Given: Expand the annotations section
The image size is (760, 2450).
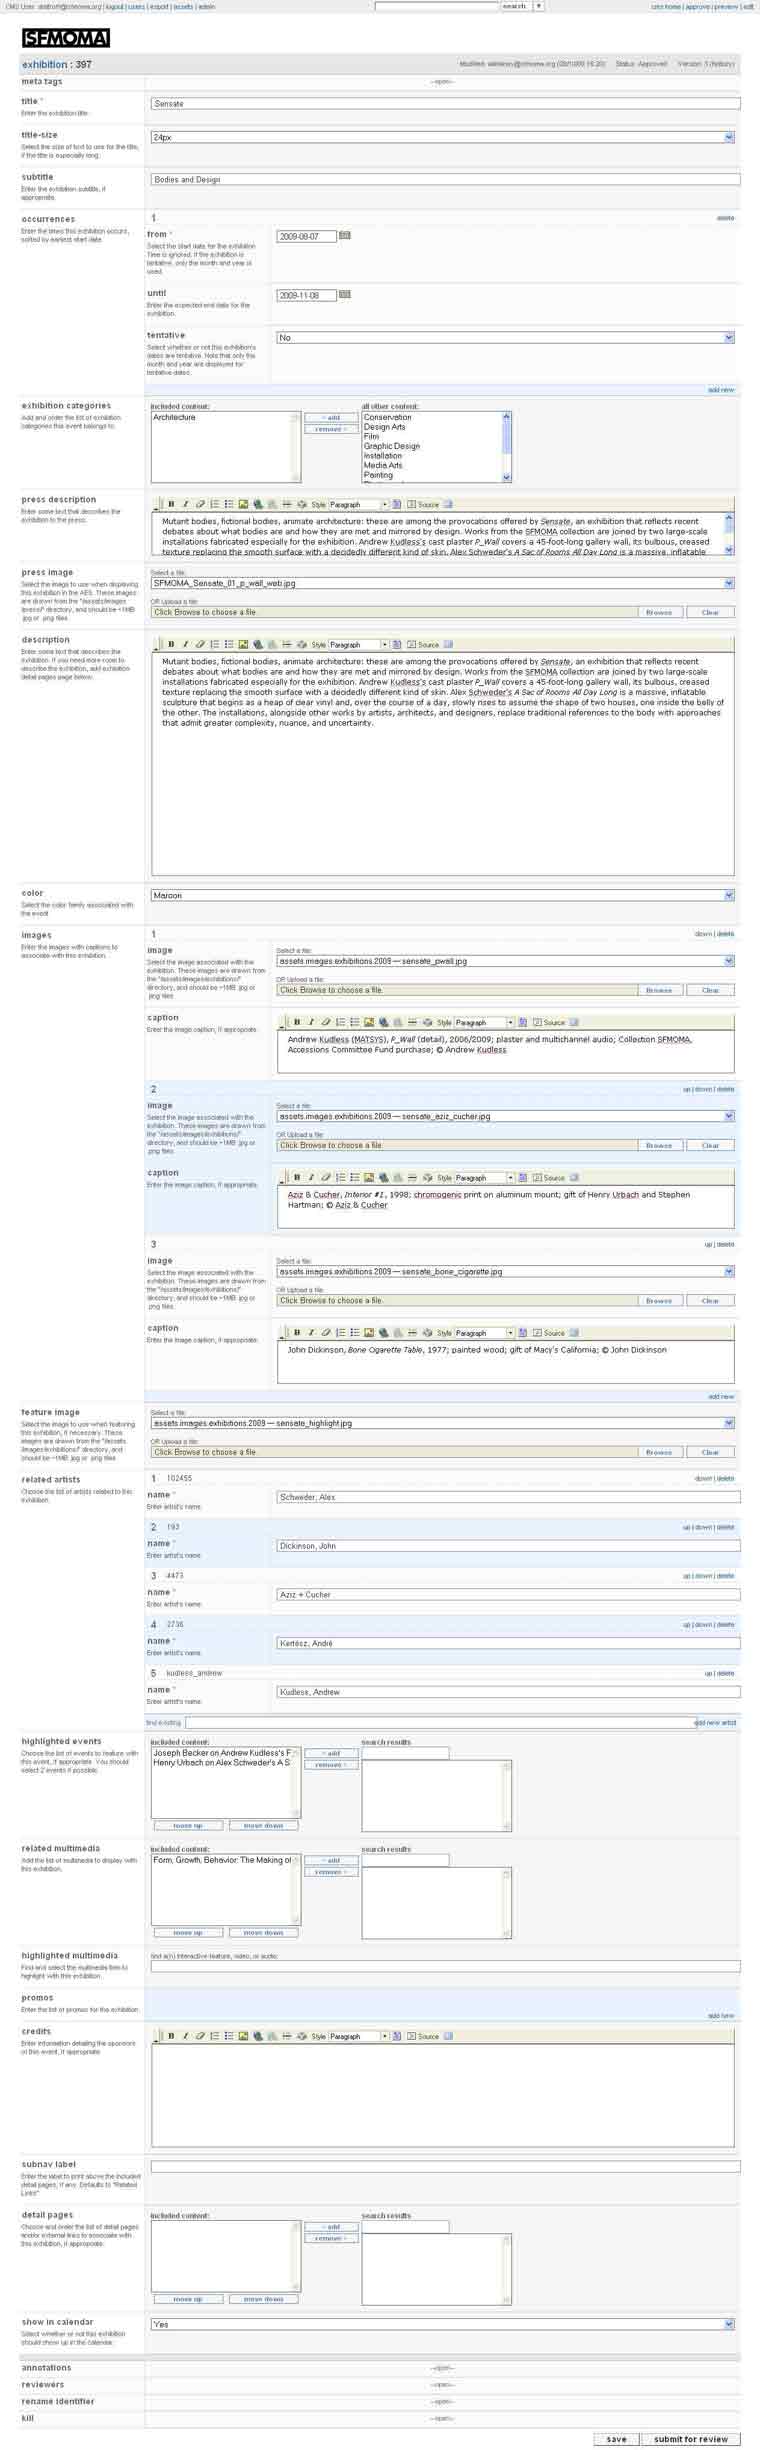Looking at the screenshot, I should pyautogui.click(x=442, y=2367).
